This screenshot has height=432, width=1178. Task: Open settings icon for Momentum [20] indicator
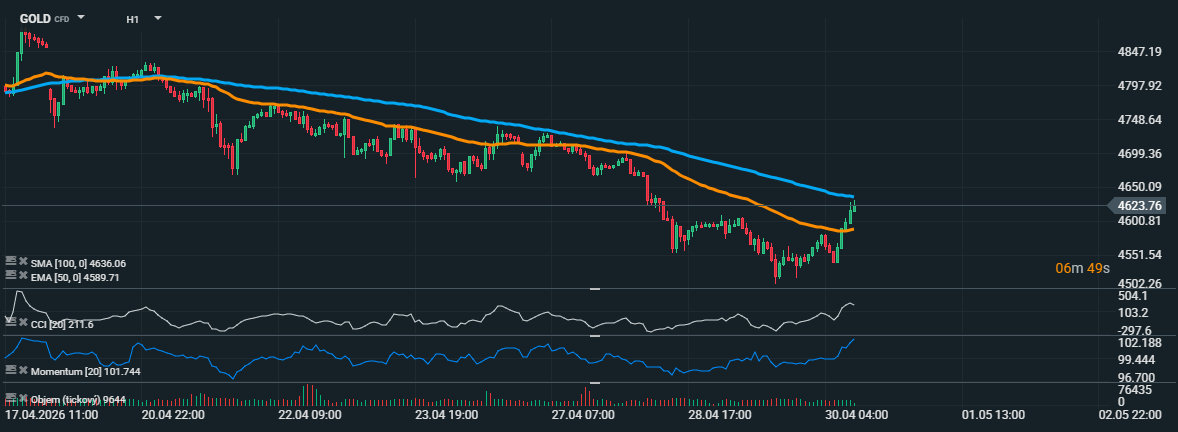point(10,370)
